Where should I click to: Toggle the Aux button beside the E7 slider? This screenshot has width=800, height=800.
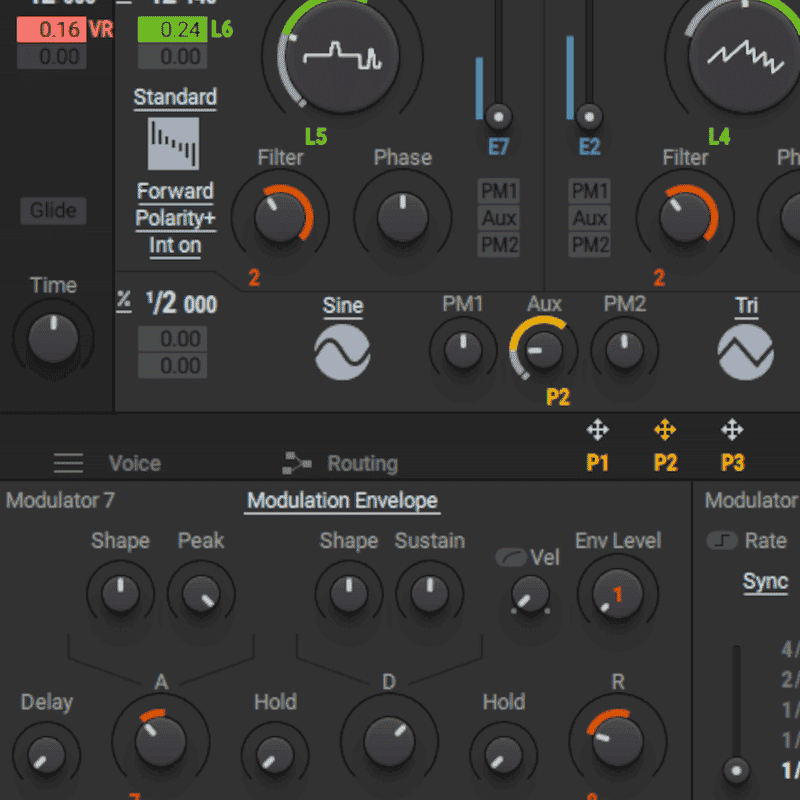click(499, 218)
